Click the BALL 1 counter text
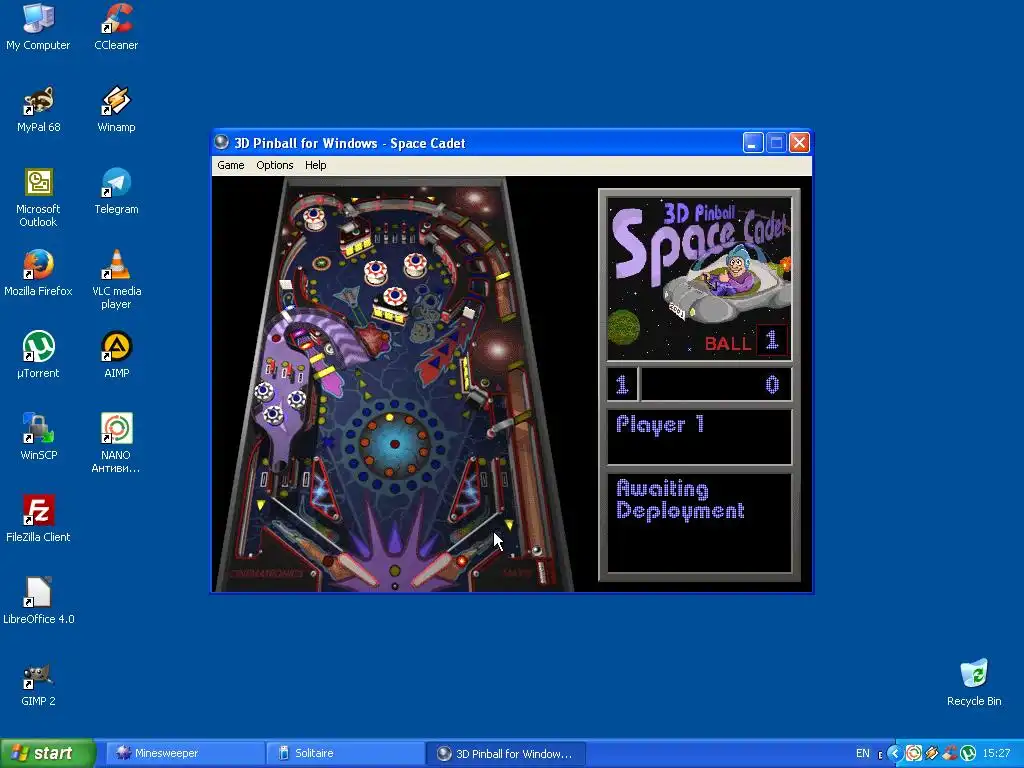Viewport: 1024px width, 768px height. coord(744,341)
